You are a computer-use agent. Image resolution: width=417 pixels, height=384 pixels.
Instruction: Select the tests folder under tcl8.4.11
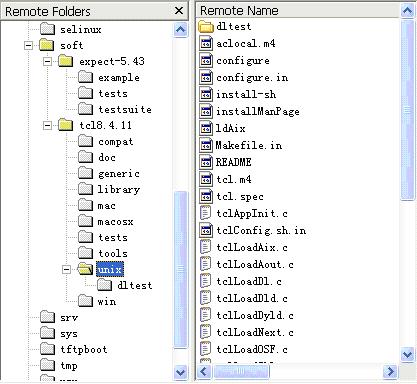113,237
